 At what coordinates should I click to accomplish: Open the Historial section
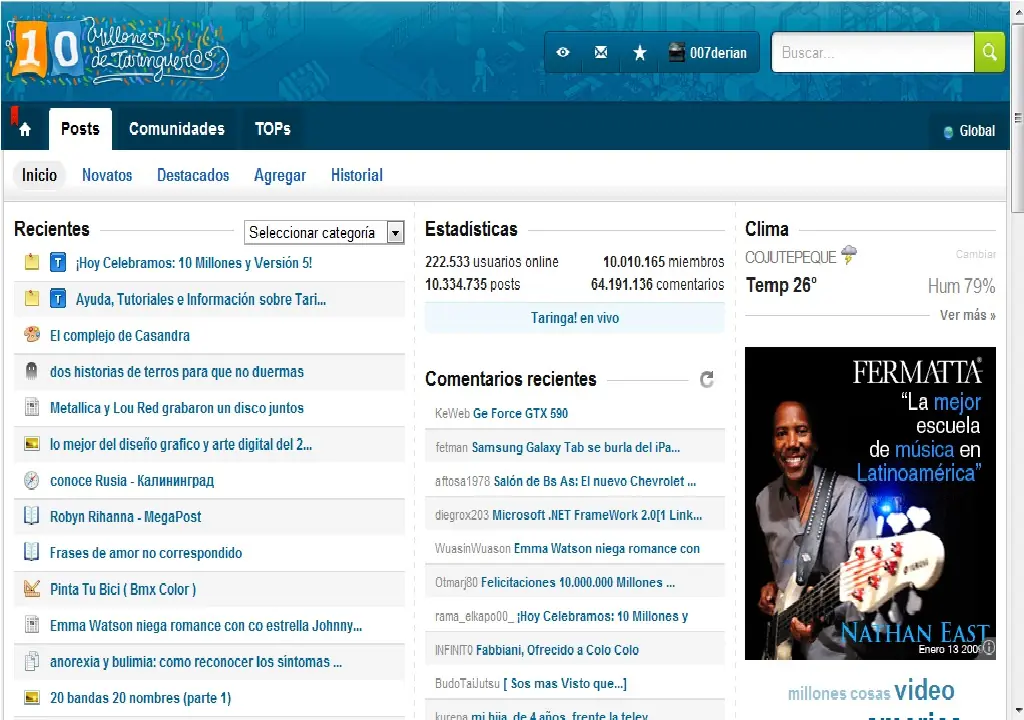point(357,175)
